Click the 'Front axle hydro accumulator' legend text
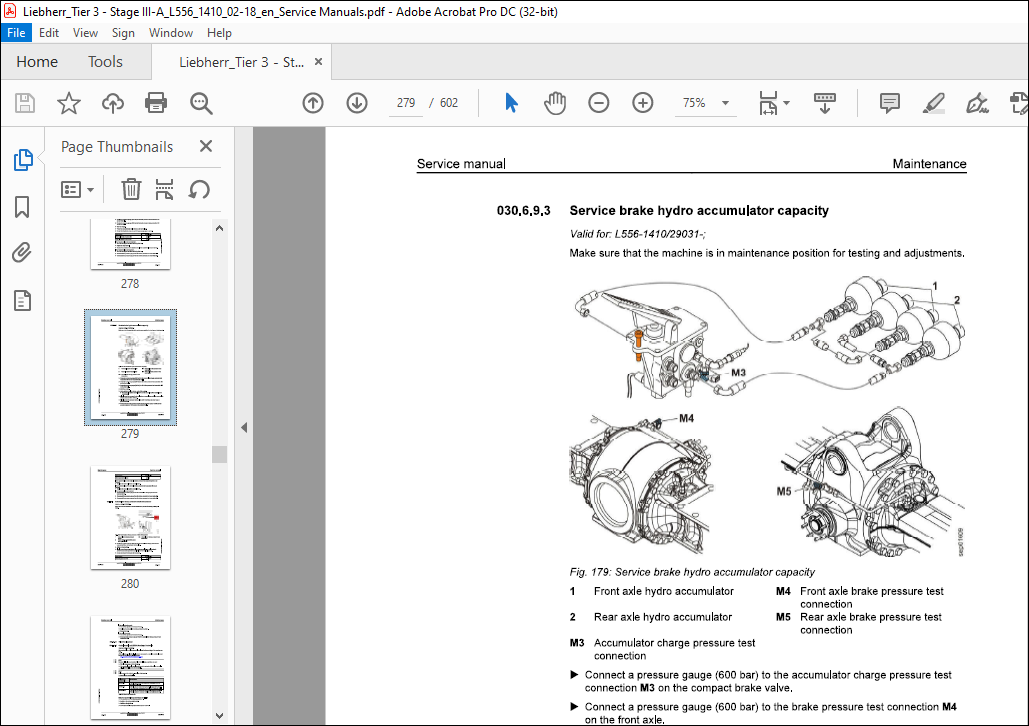The height and width of the screenshot is (726, 1029). click(663, 591)
